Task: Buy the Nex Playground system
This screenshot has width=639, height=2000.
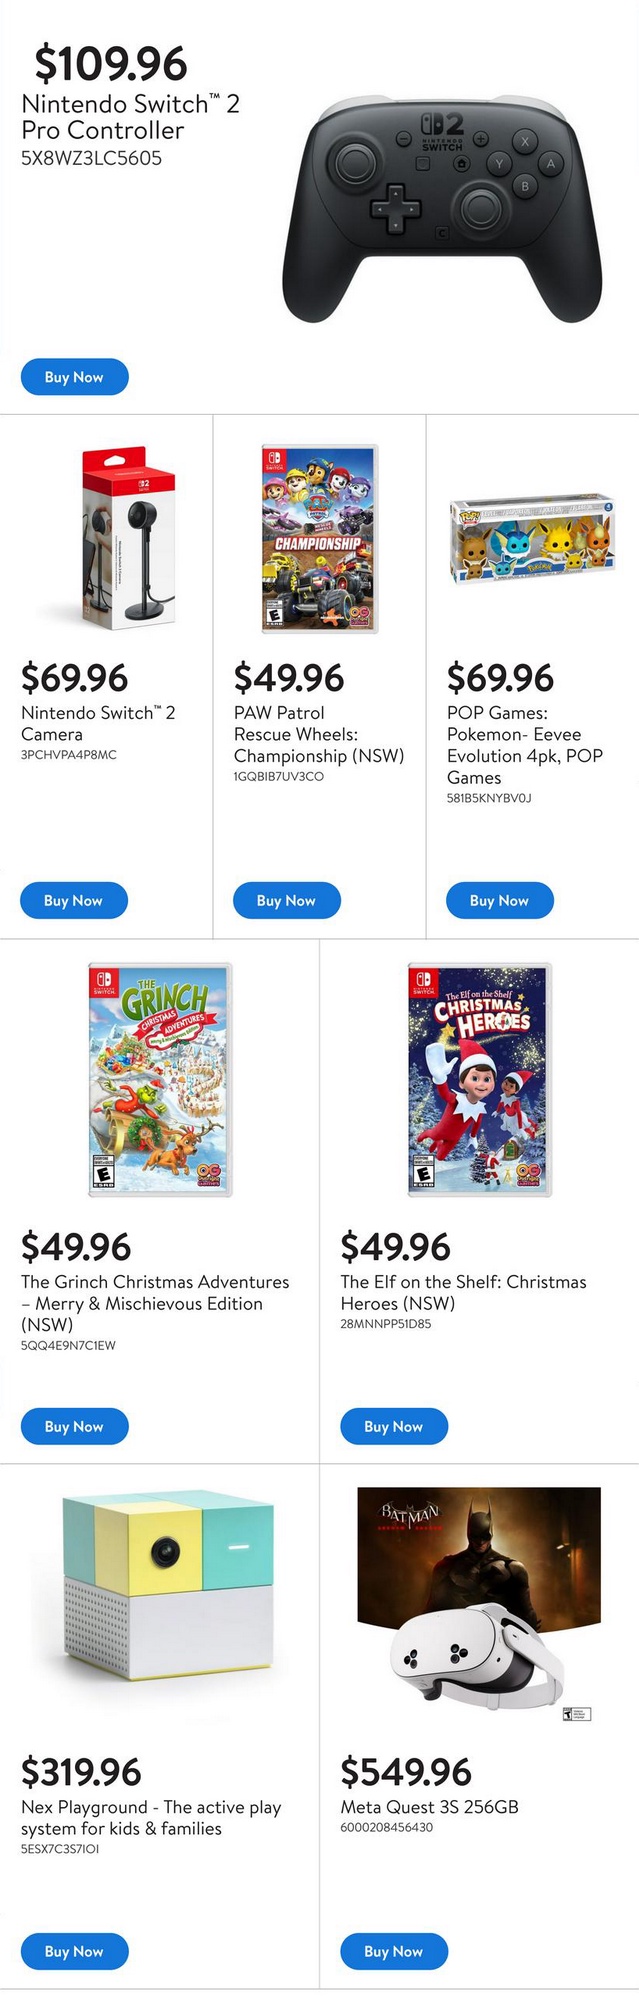Action: point(74,1951)
